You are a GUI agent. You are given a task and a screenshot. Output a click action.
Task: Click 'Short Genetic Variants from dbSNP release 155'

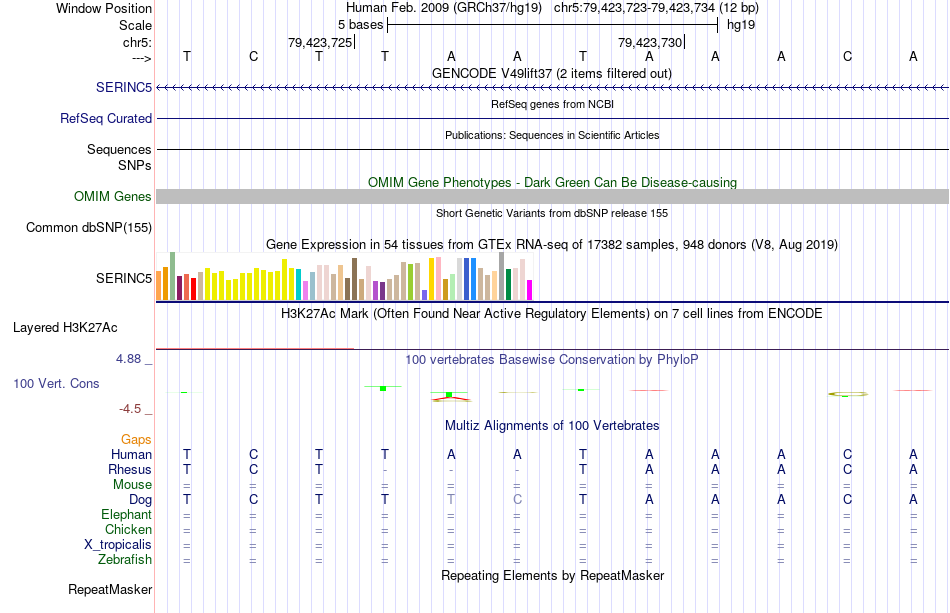click(x=552, y=213)
